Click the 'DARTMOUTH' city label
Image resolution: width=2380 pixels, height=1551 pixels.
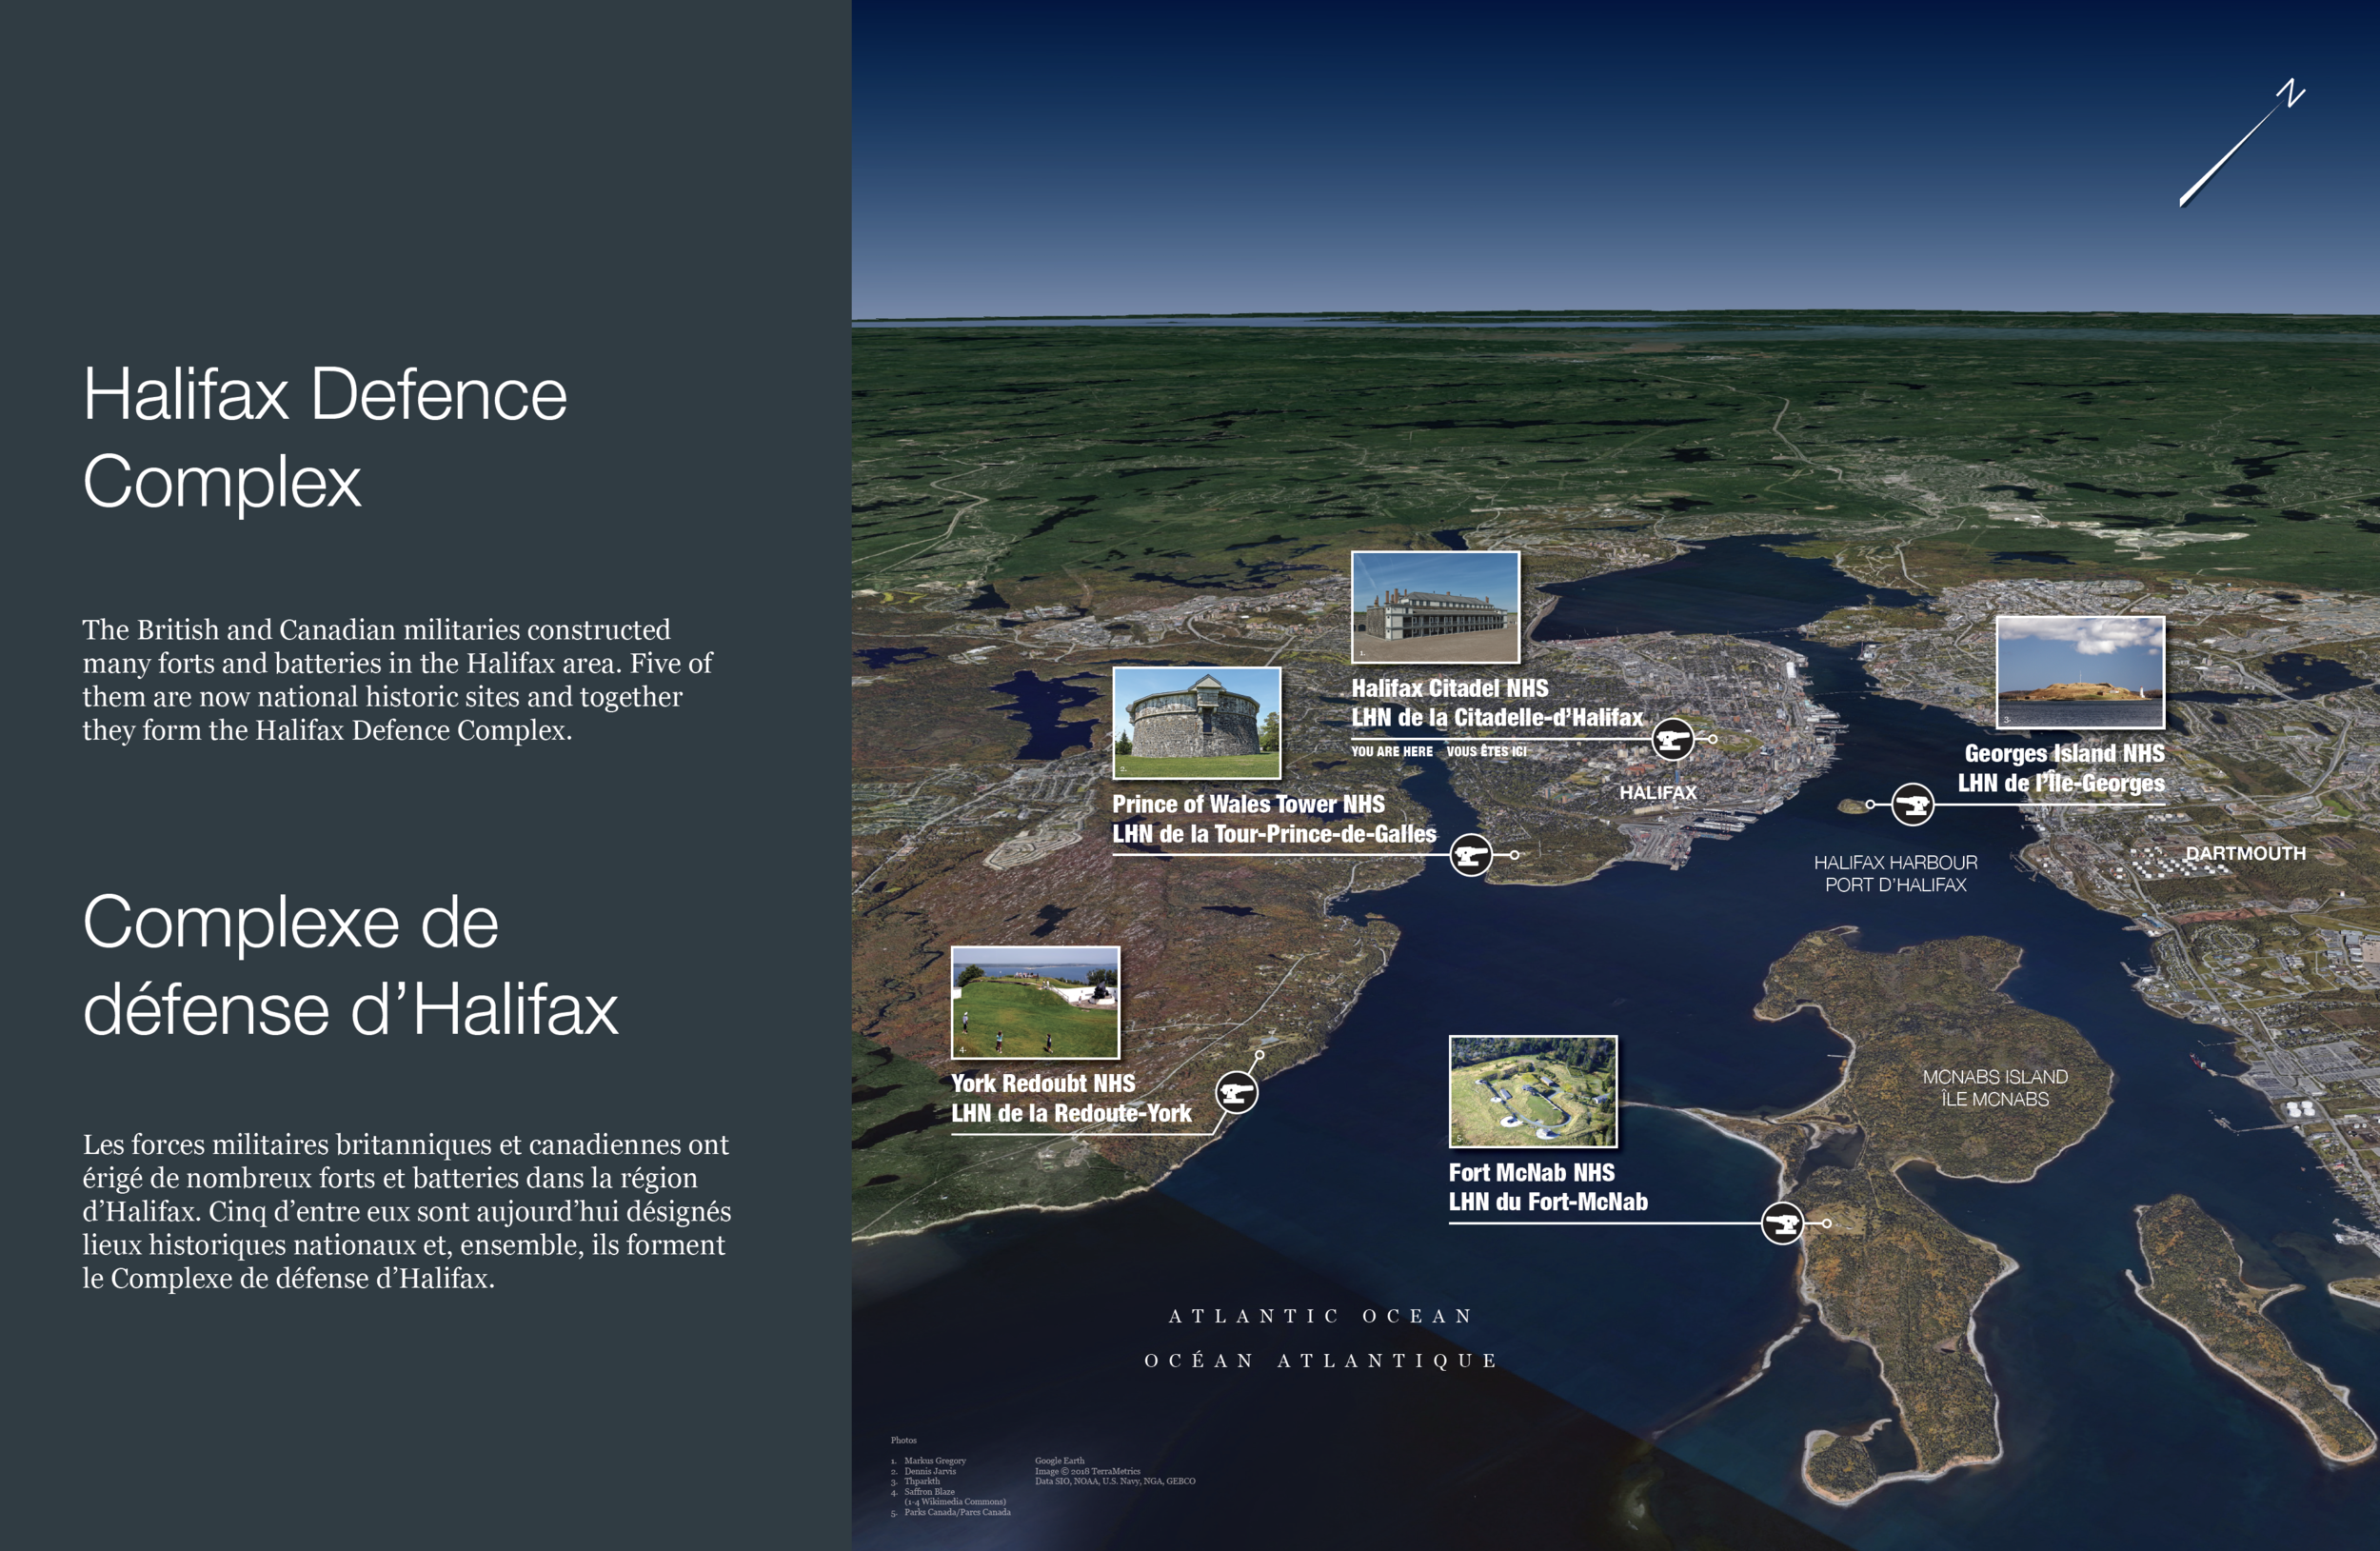(x=2245, y=853)
